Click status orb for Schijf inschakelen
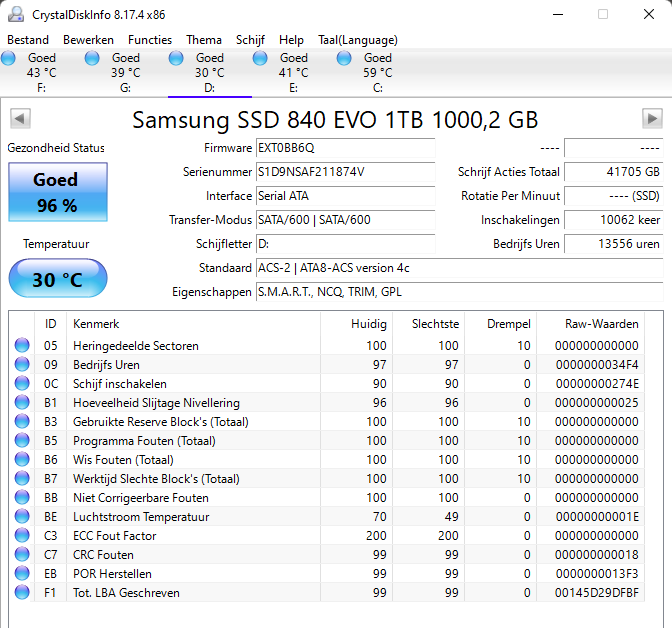This screenshot has height=628, width=672. 22,383
